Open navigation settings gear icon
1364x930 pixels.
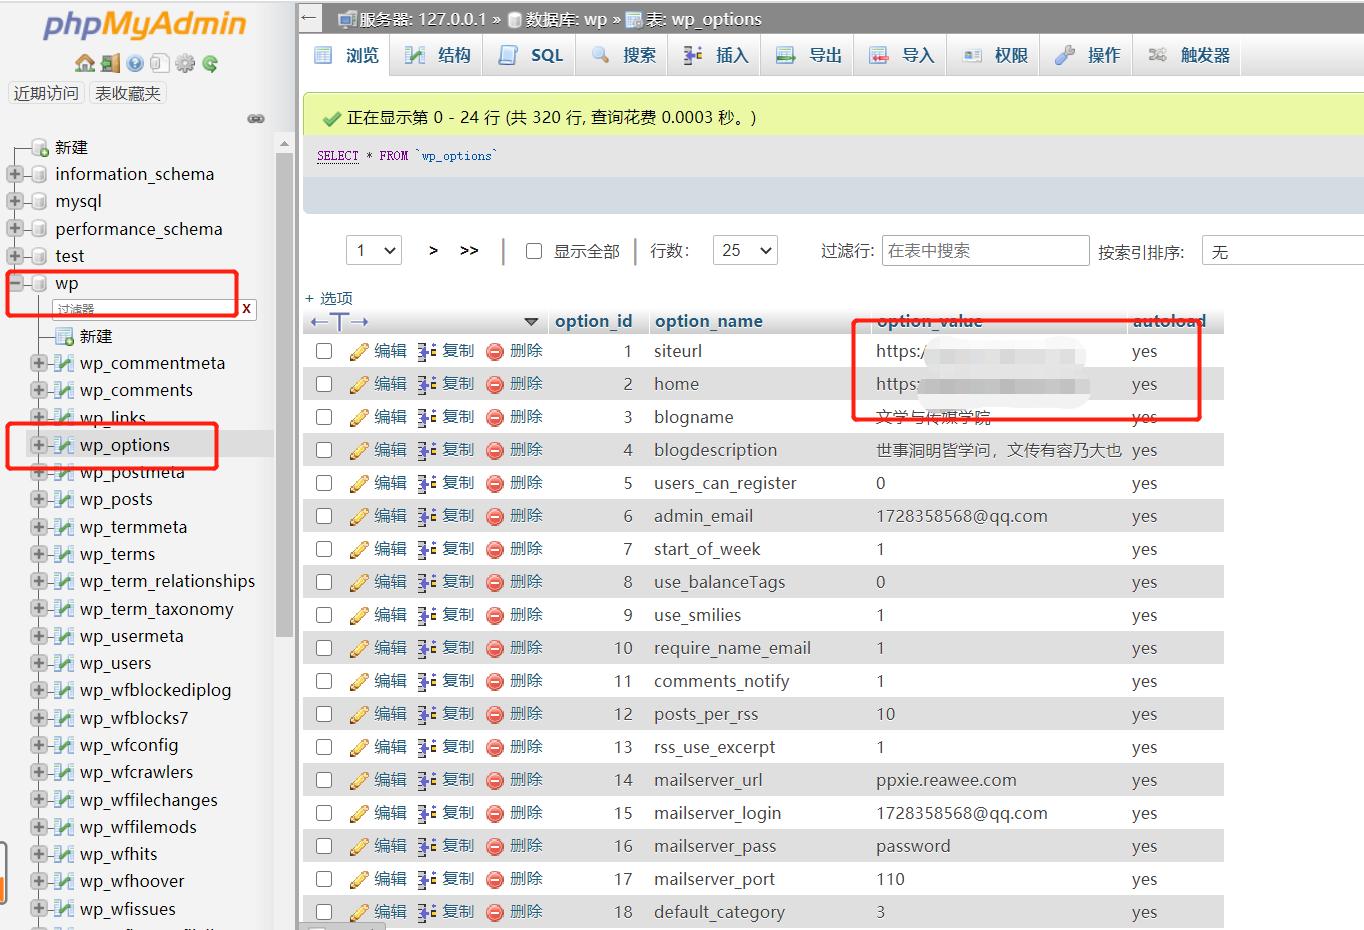(185, 63)
